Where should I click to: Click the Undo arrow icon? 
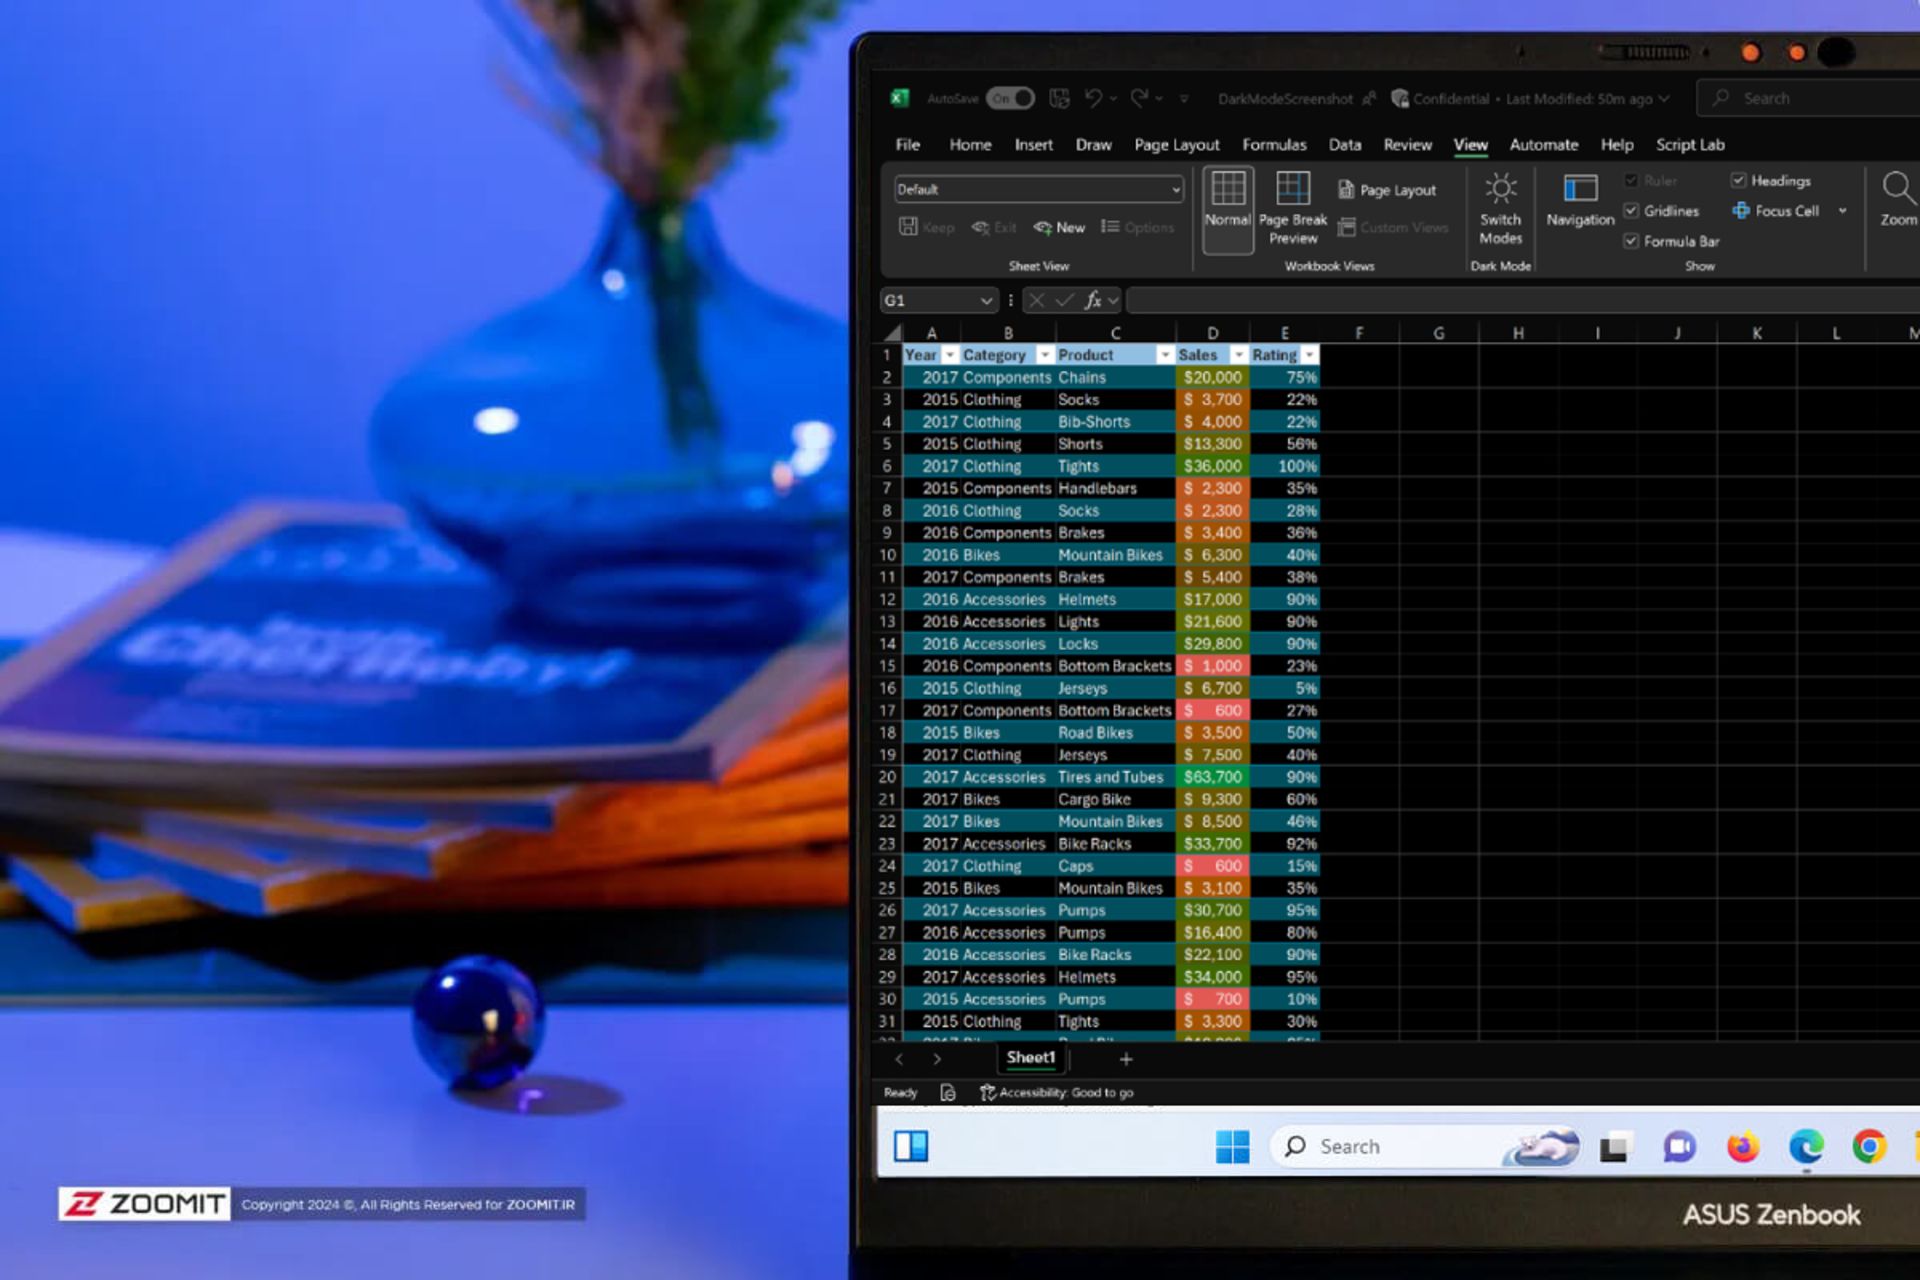[1093, 98]
